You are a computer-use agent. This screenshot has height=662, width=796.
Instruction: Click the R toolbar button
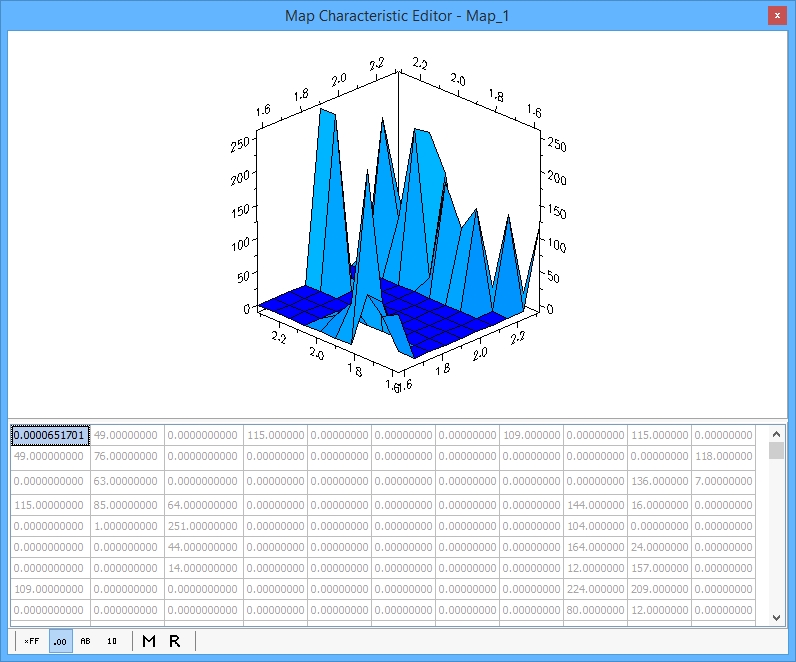pos(175,641)
